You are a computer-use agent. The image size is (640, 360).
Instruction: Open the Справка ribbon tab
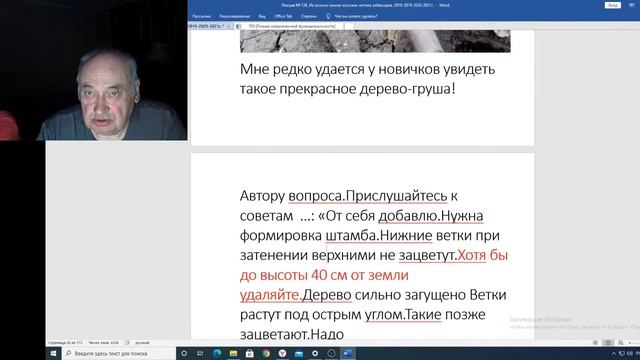pyautogui.click(x=309, y=16)
